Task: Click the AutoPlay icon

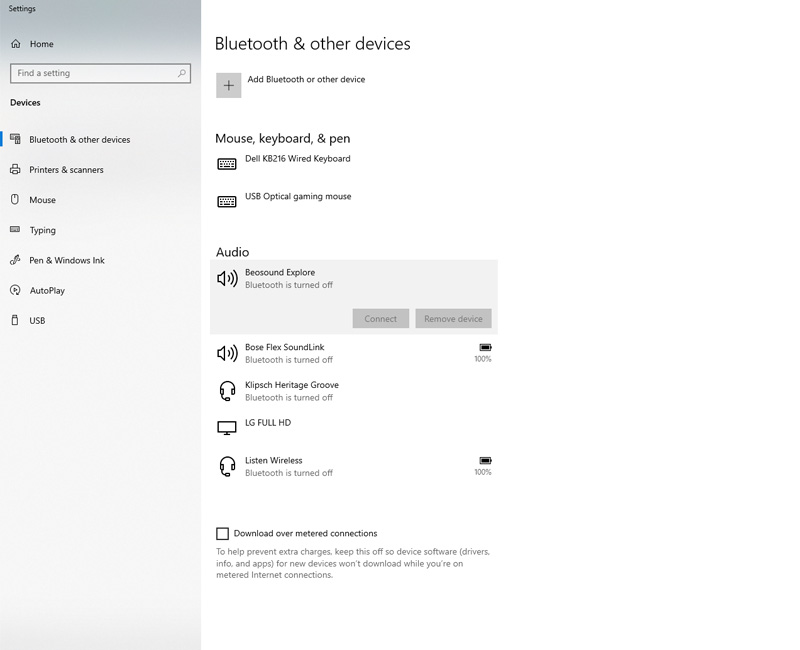Action: [x=15, y=290]
